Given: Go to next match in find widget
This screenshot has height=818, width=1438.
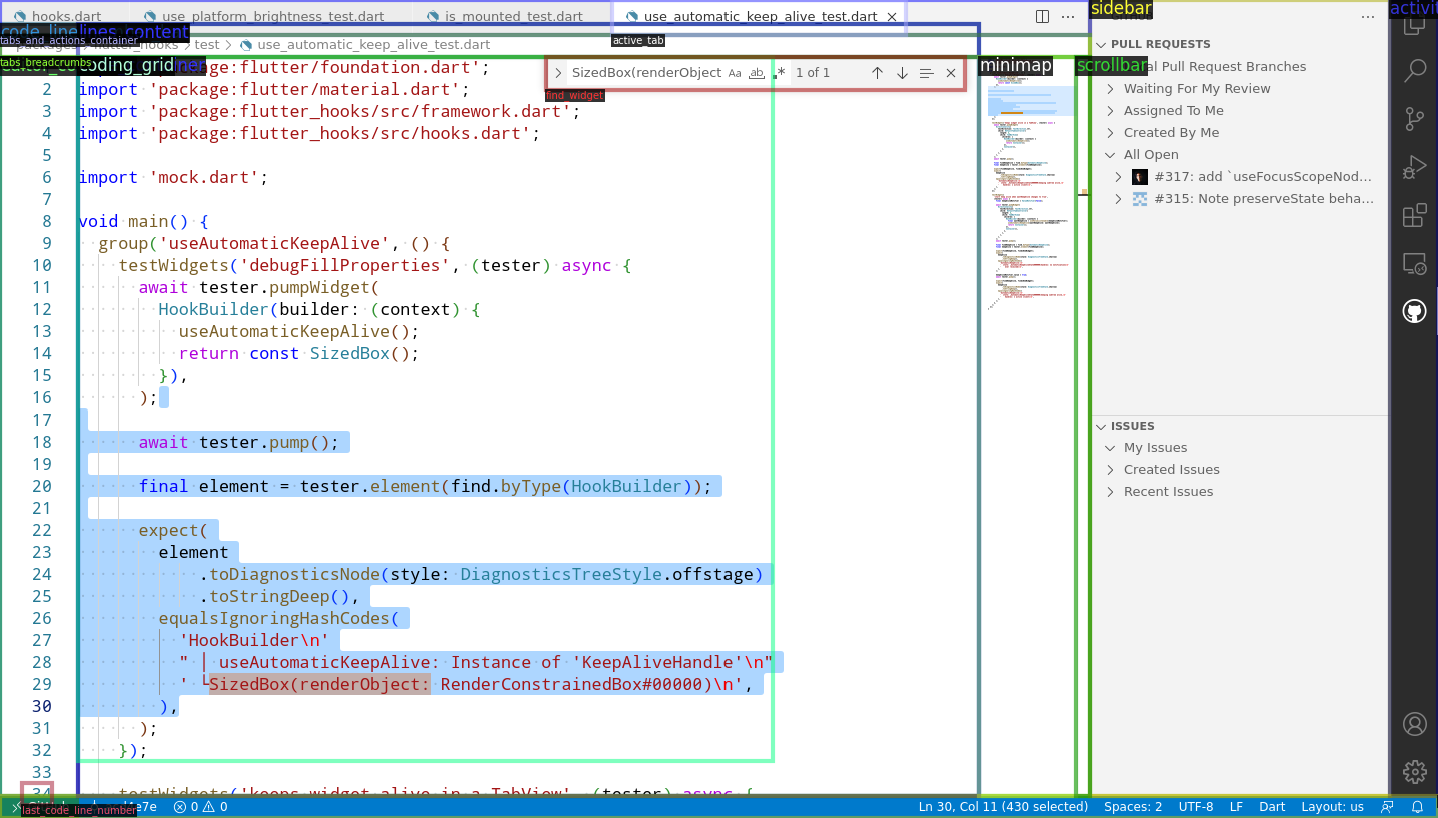Looking at the screenshot, I should coord(902,73).
